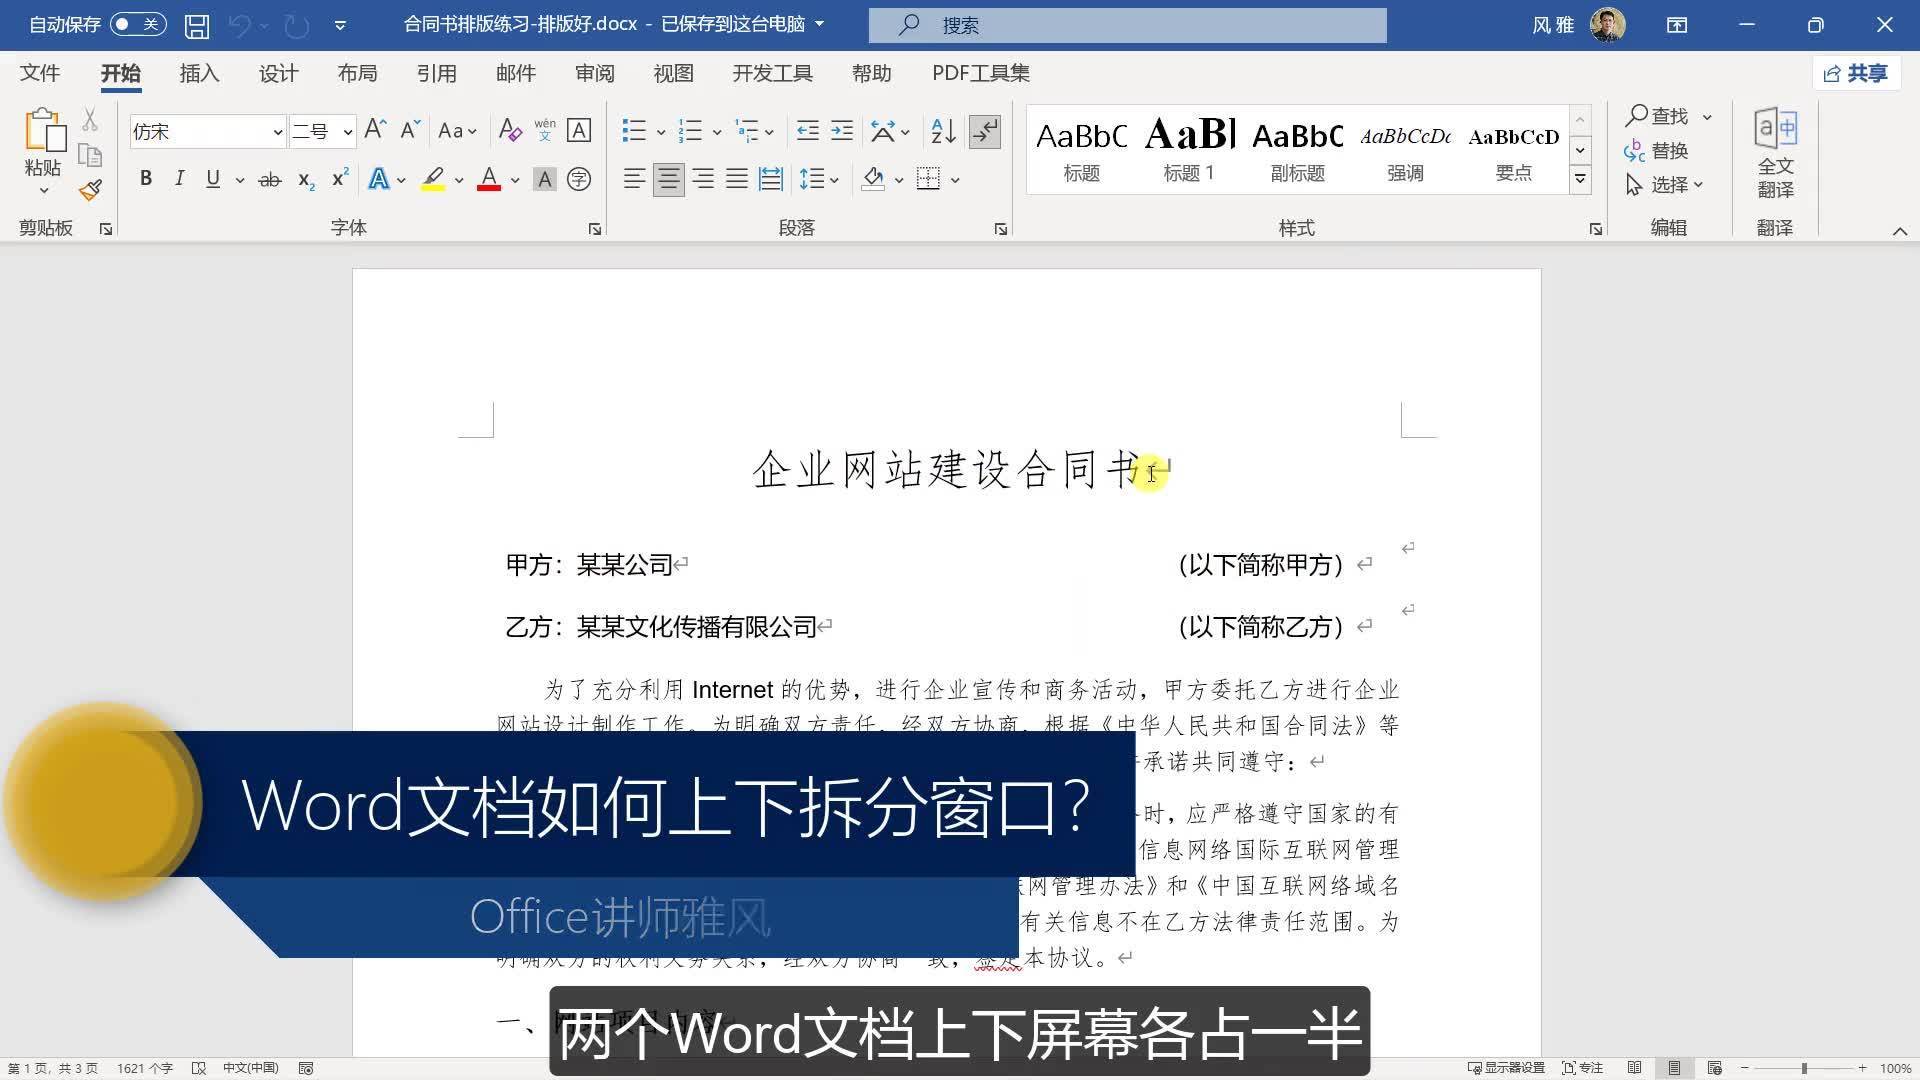The height and width of the screenshot is (1080, 1920).
Task: Expand the styles gallery more arrow
Action: (x=1580, y=179)
